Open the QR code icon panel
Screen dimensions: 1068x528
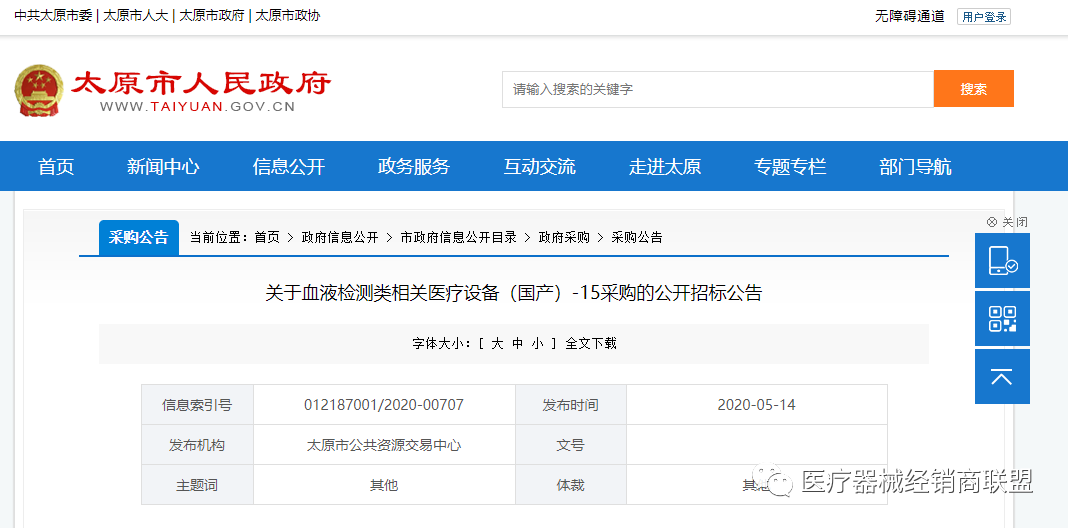point(1002,319)
